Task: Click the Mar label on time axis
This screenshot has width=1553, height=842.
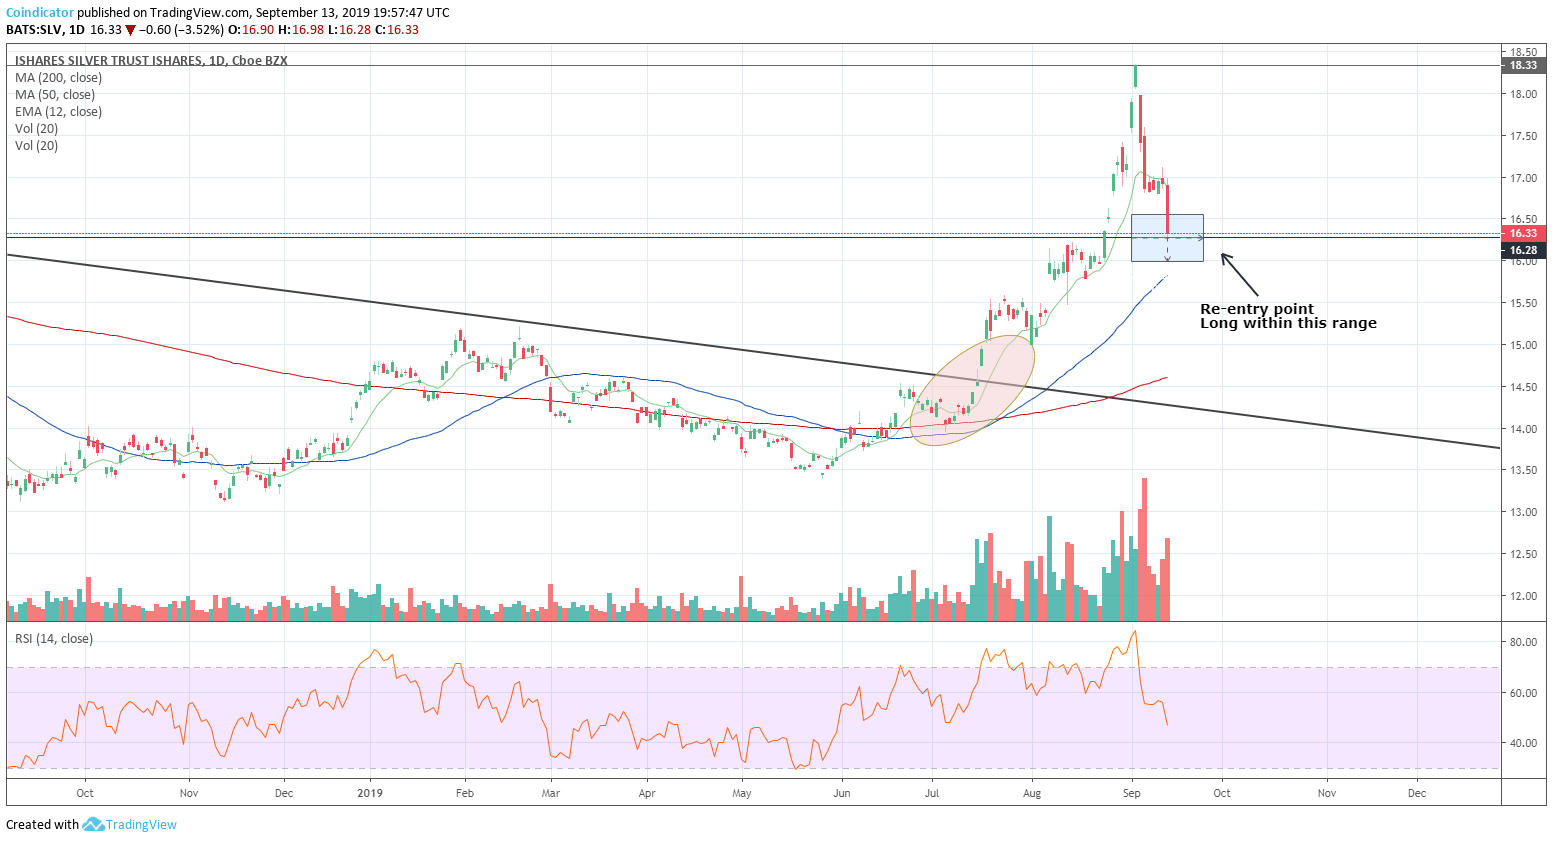Action: point(550,793)
